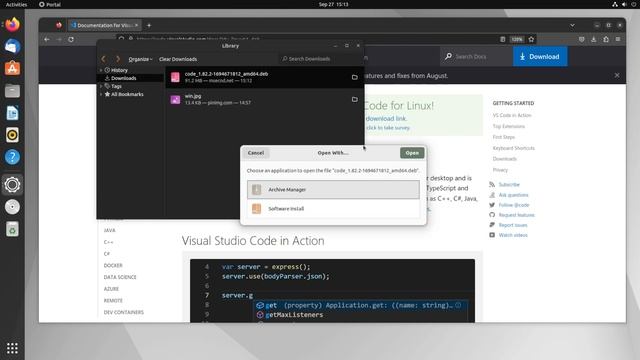Launch LibreOffice Writer from the dock
Image resolution: width=640 pixels, height=360 pixels.
point(12,113)
